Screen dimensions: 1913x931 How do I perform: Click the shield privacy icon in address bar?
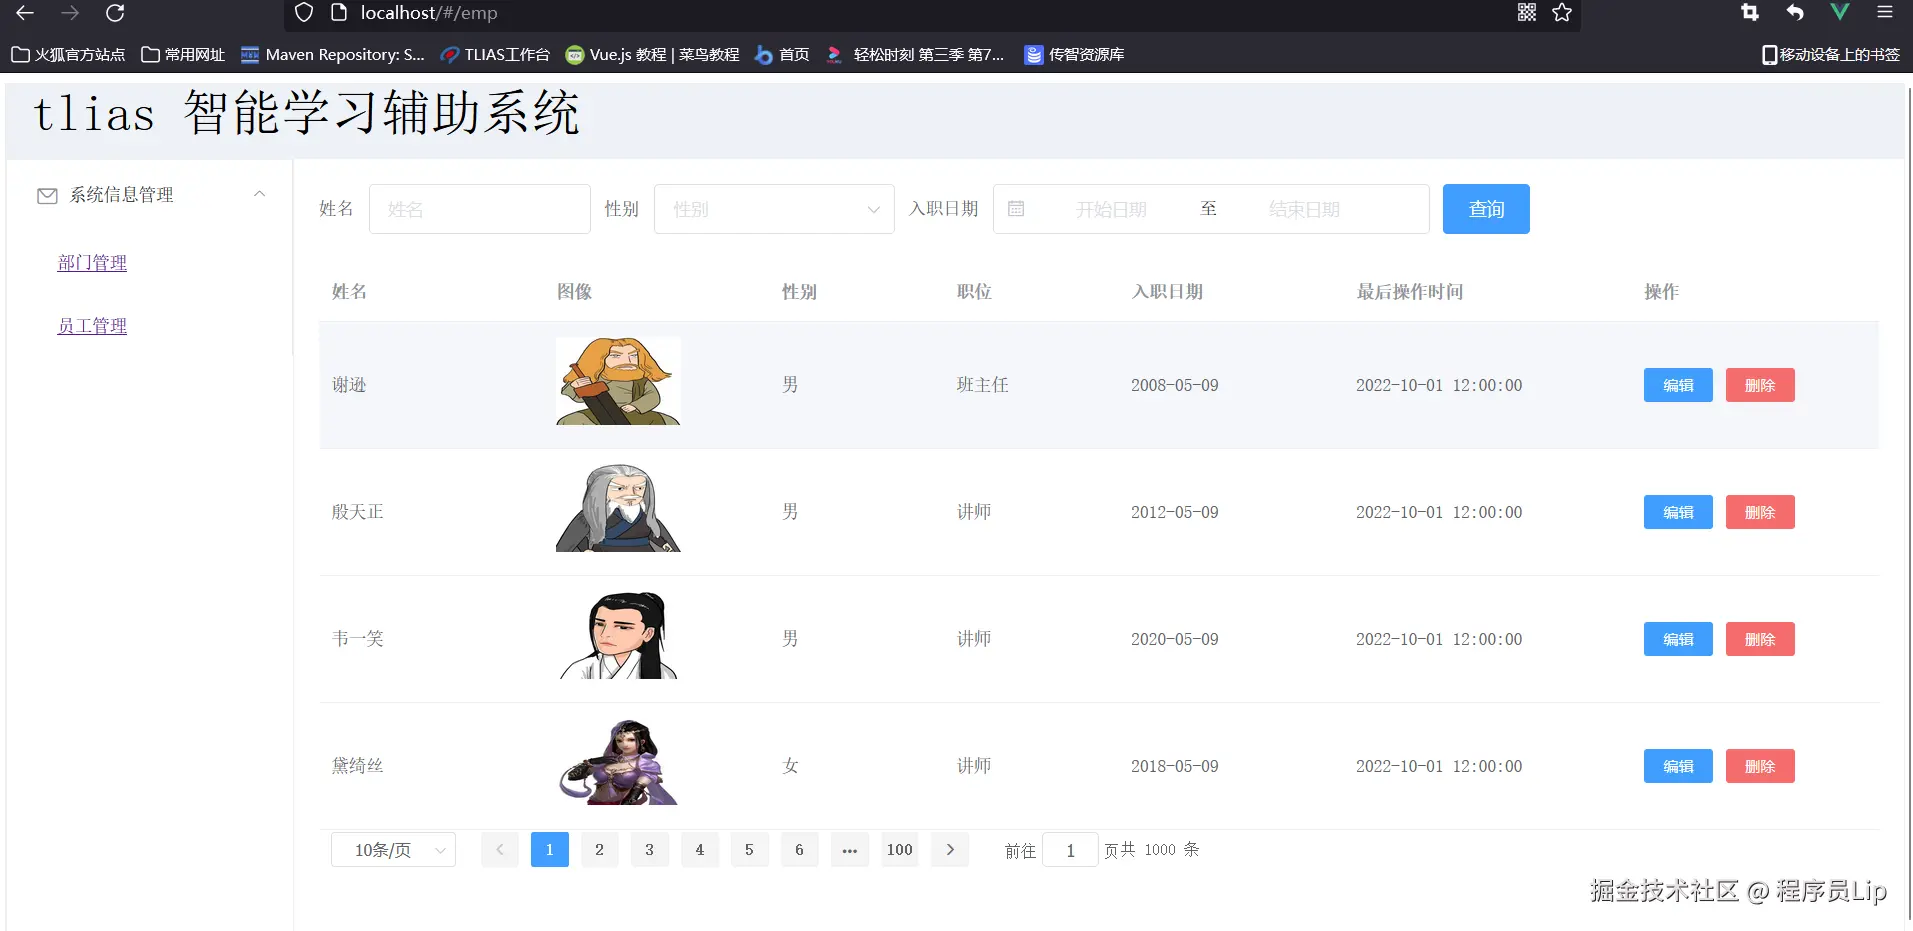coord(303,13)
